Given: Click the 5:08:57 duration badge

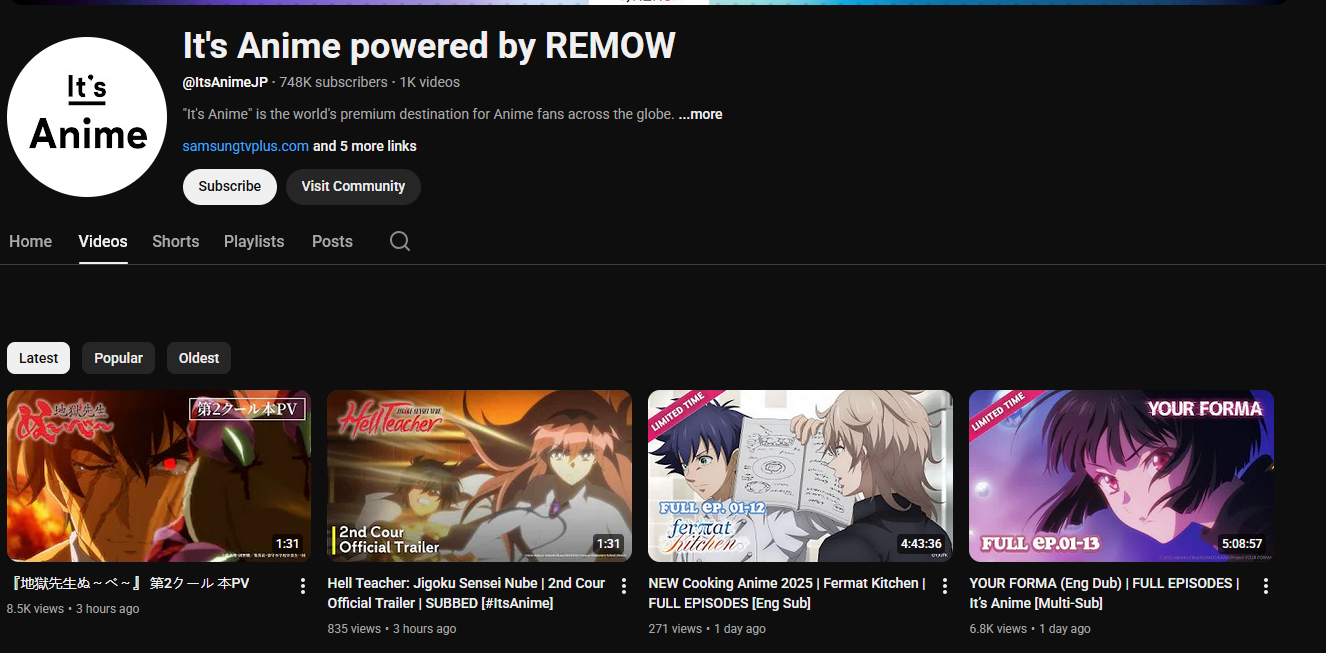Looking at the screenshot, I should 1242,544.
